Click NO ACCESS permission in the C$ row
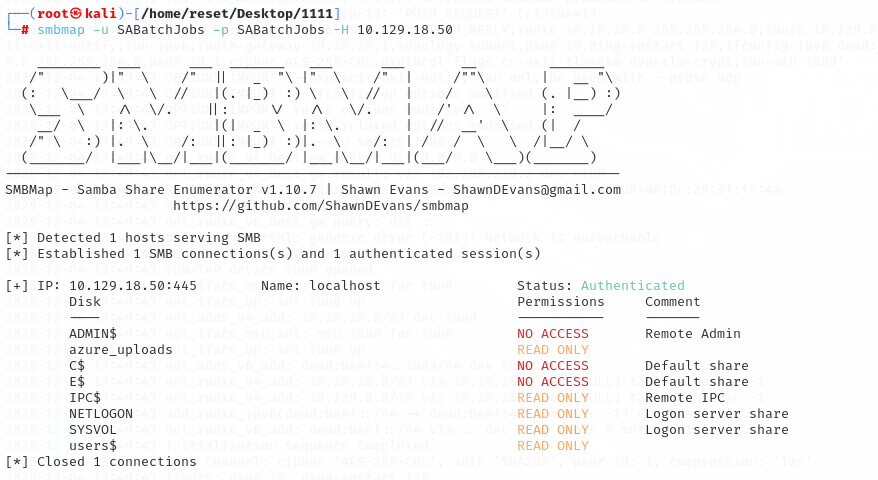The width and height of the screenshot is (878, 480). (553, 366)
